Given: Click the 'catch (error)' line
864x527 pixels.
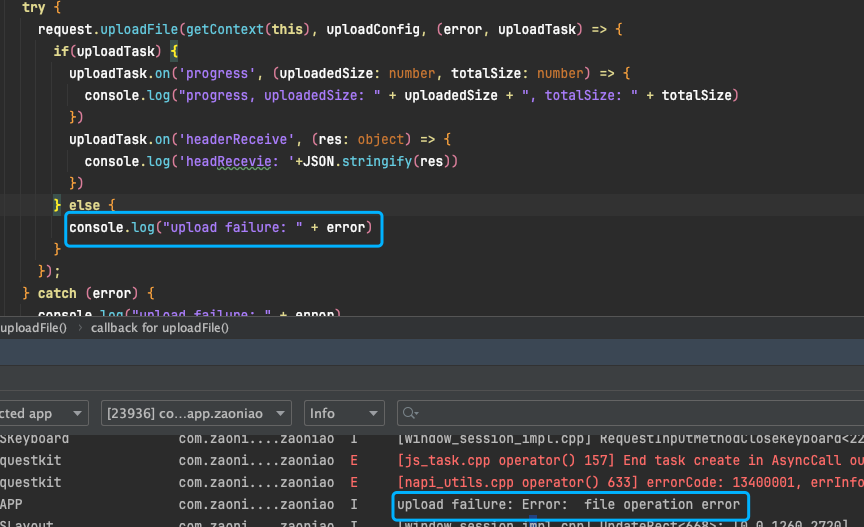Looking at the screenshot, I should 90,293.
